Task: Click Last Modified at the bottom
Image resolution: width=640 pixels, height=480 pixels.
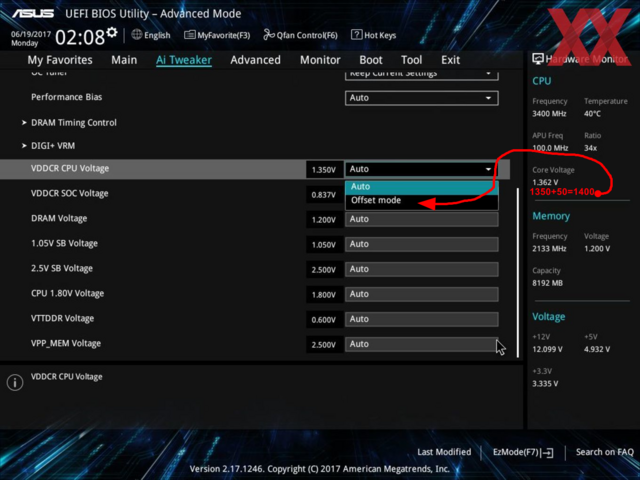Action: coord(444,452)
